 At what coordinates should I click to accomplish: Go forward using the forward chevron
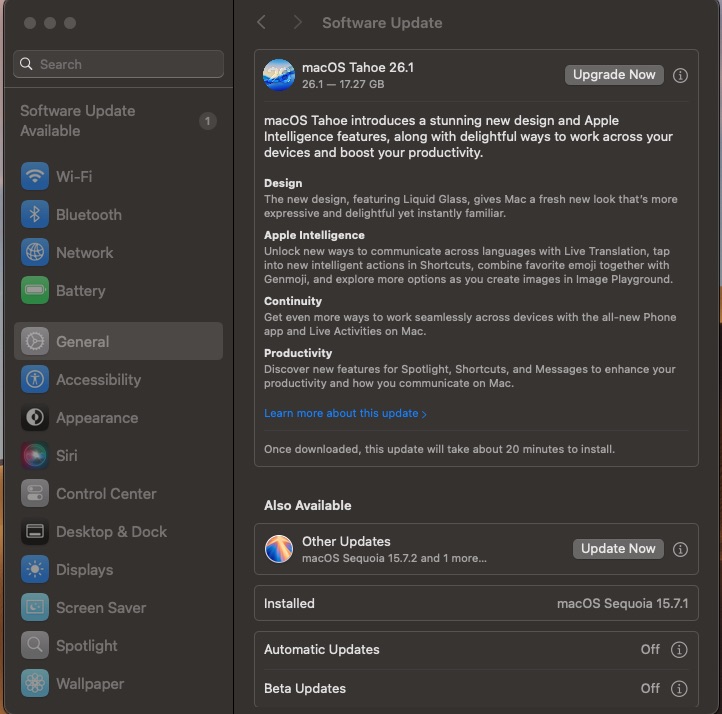[297, 23]
